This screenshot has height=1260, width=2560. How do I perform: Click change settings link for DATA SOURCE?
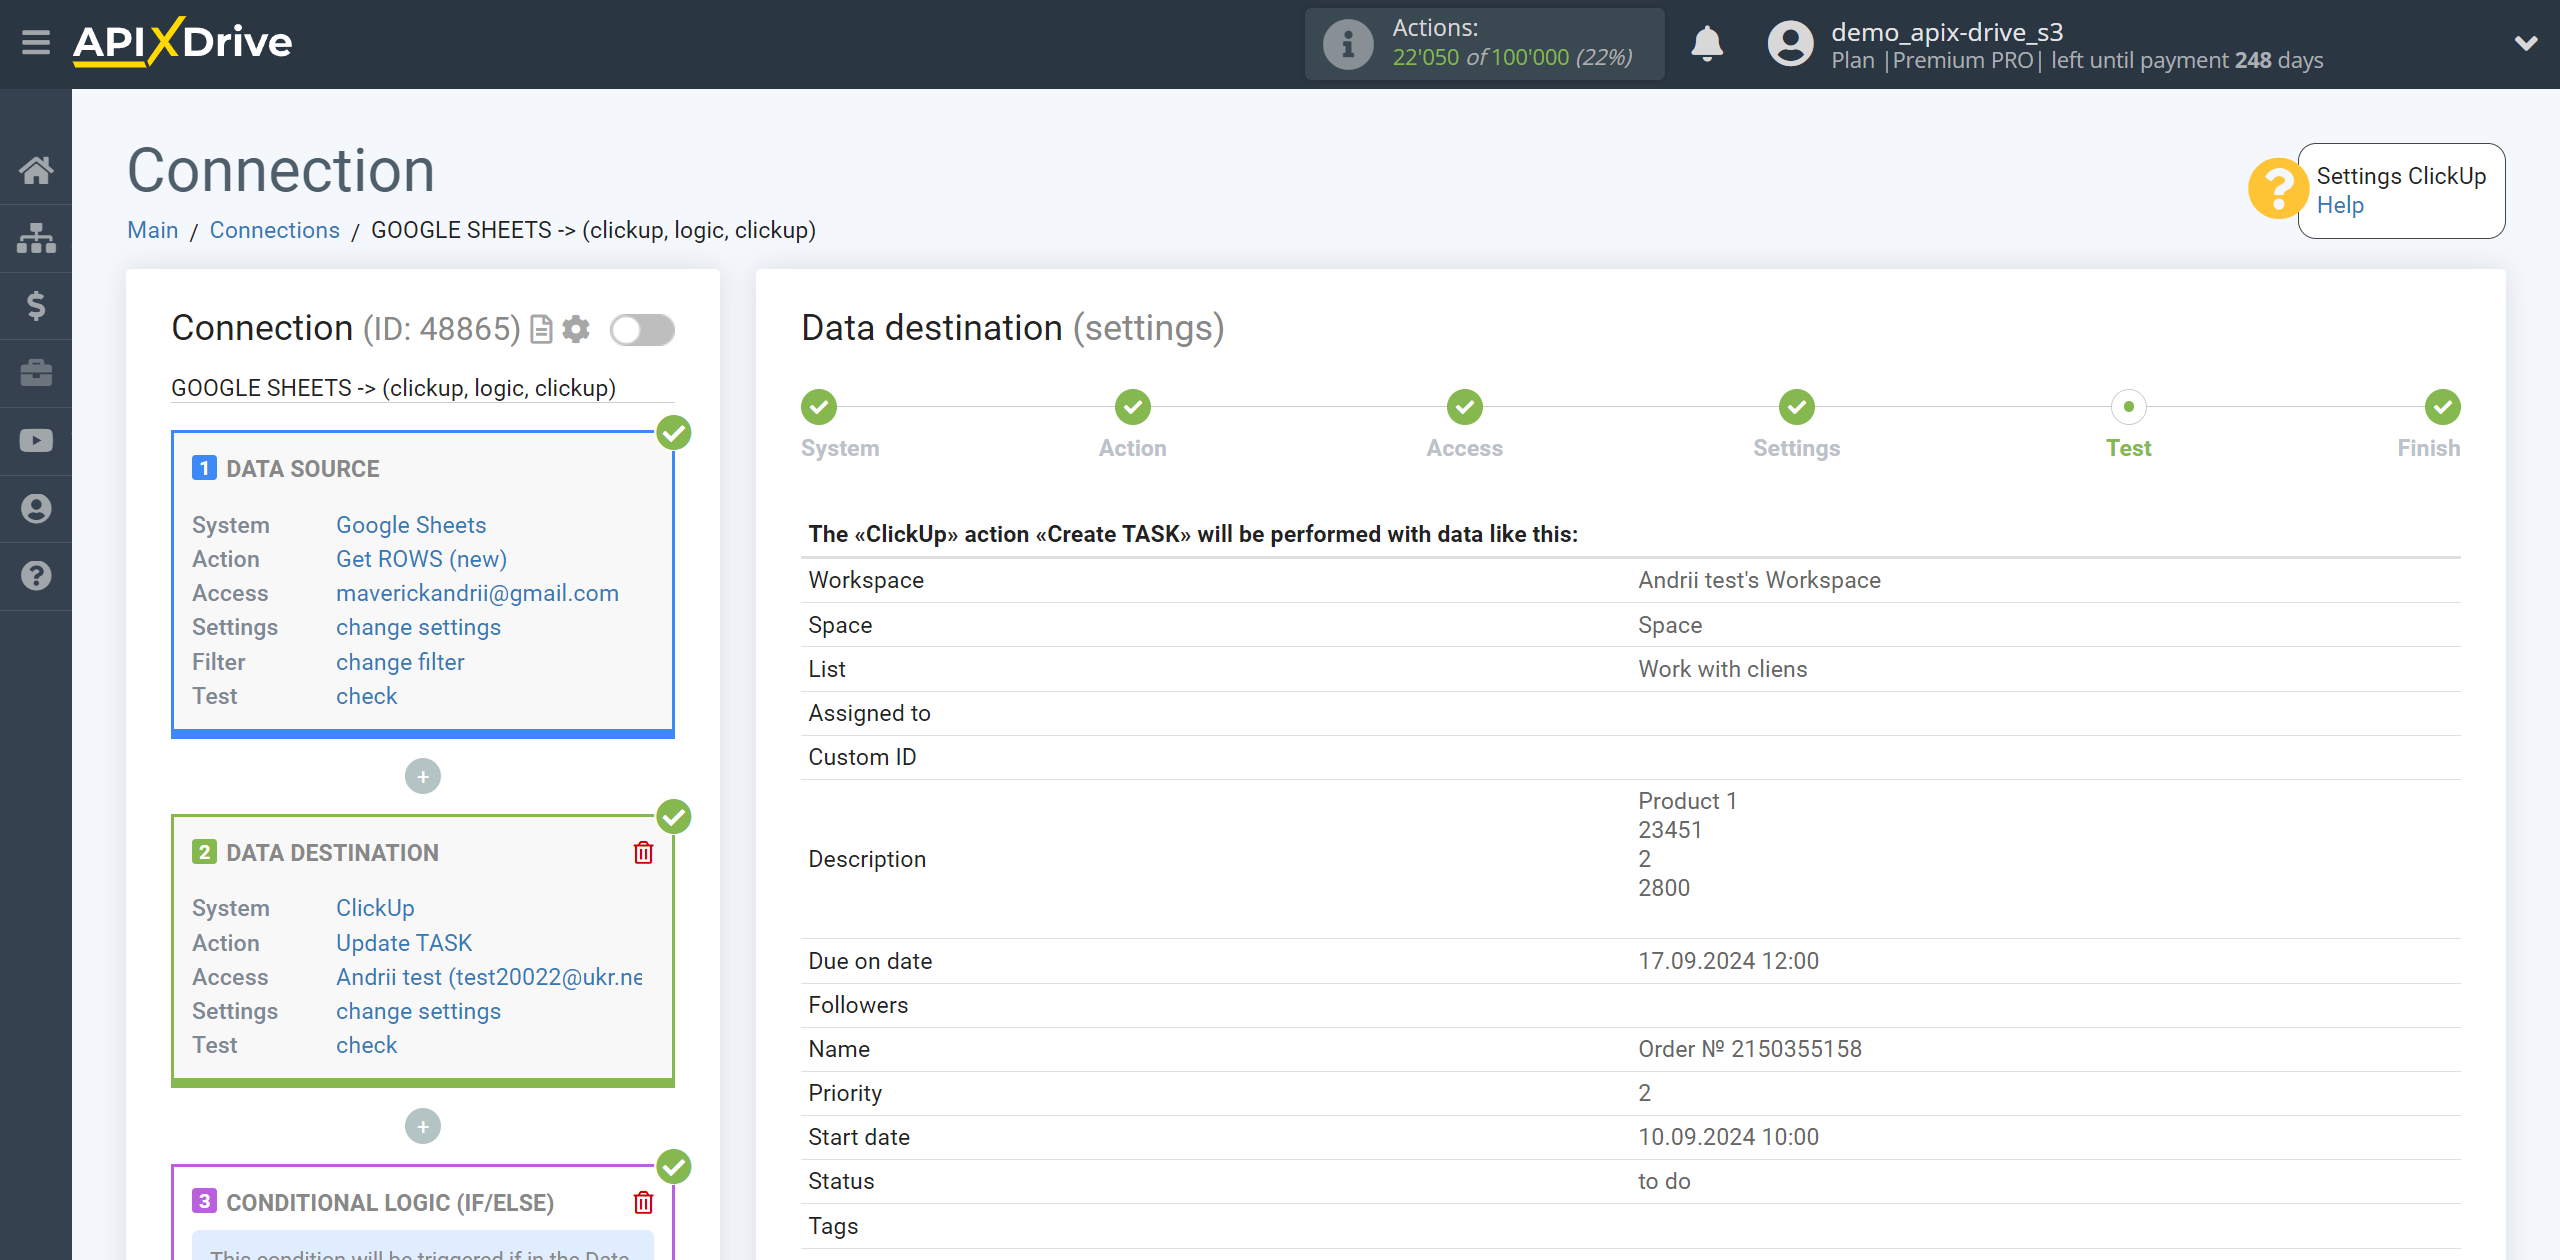pos(418,627)
